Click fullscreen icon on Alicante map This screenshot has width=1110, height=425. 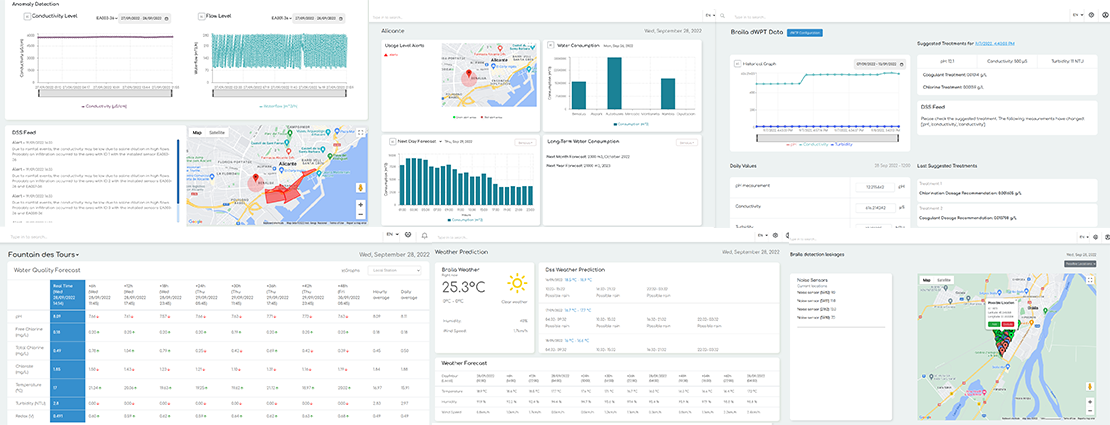(x=361, y=132)
